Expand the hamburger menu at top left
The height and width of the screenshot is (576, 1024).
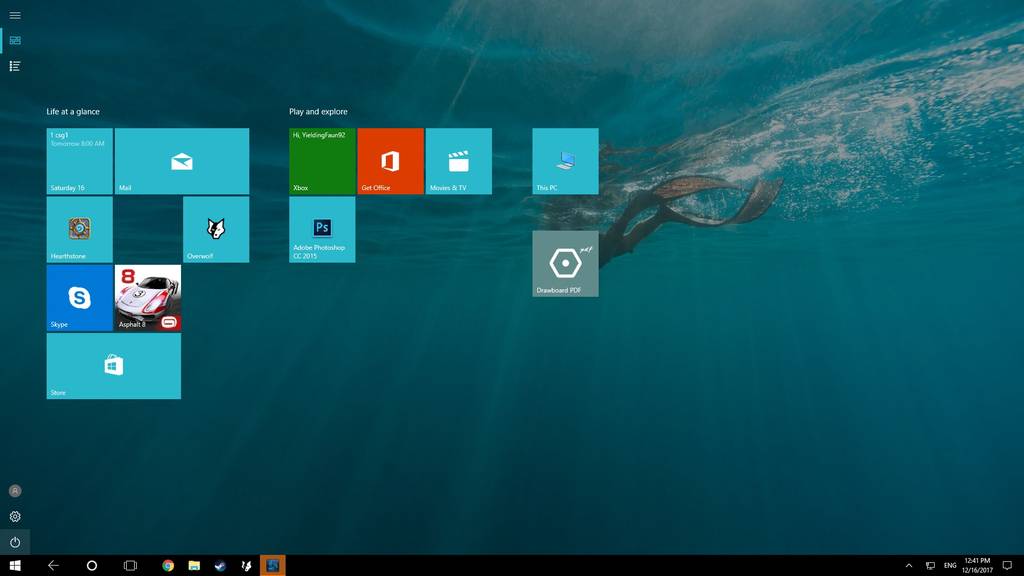pyautogui.click(x=15, y=15)
